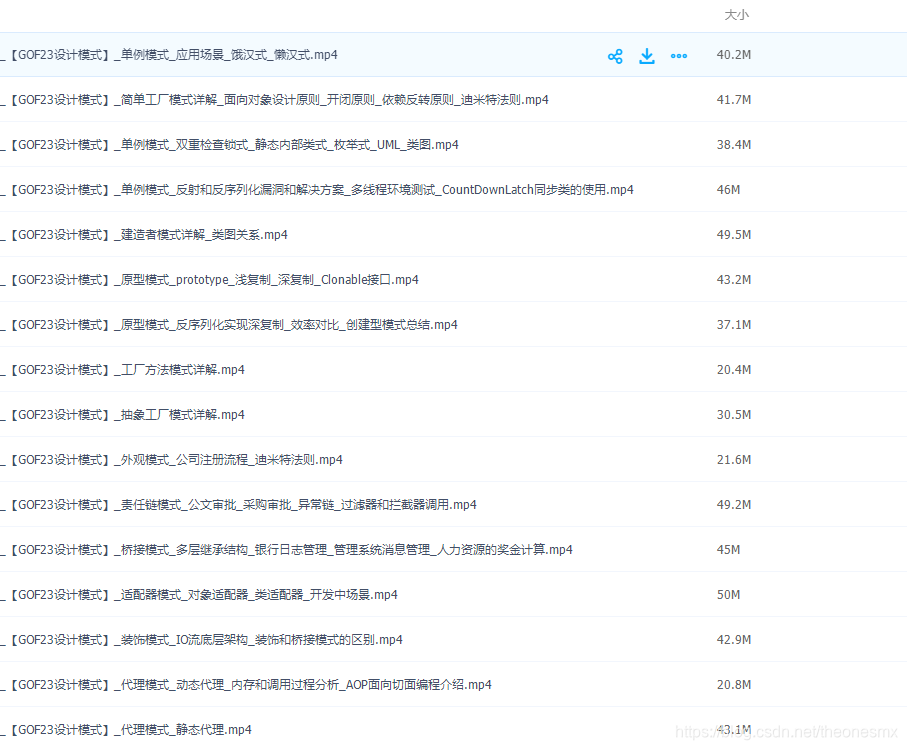Screen dimensions: 907x750
Task: Sort by the 大小 column header
Action: [x=736, y=15]
